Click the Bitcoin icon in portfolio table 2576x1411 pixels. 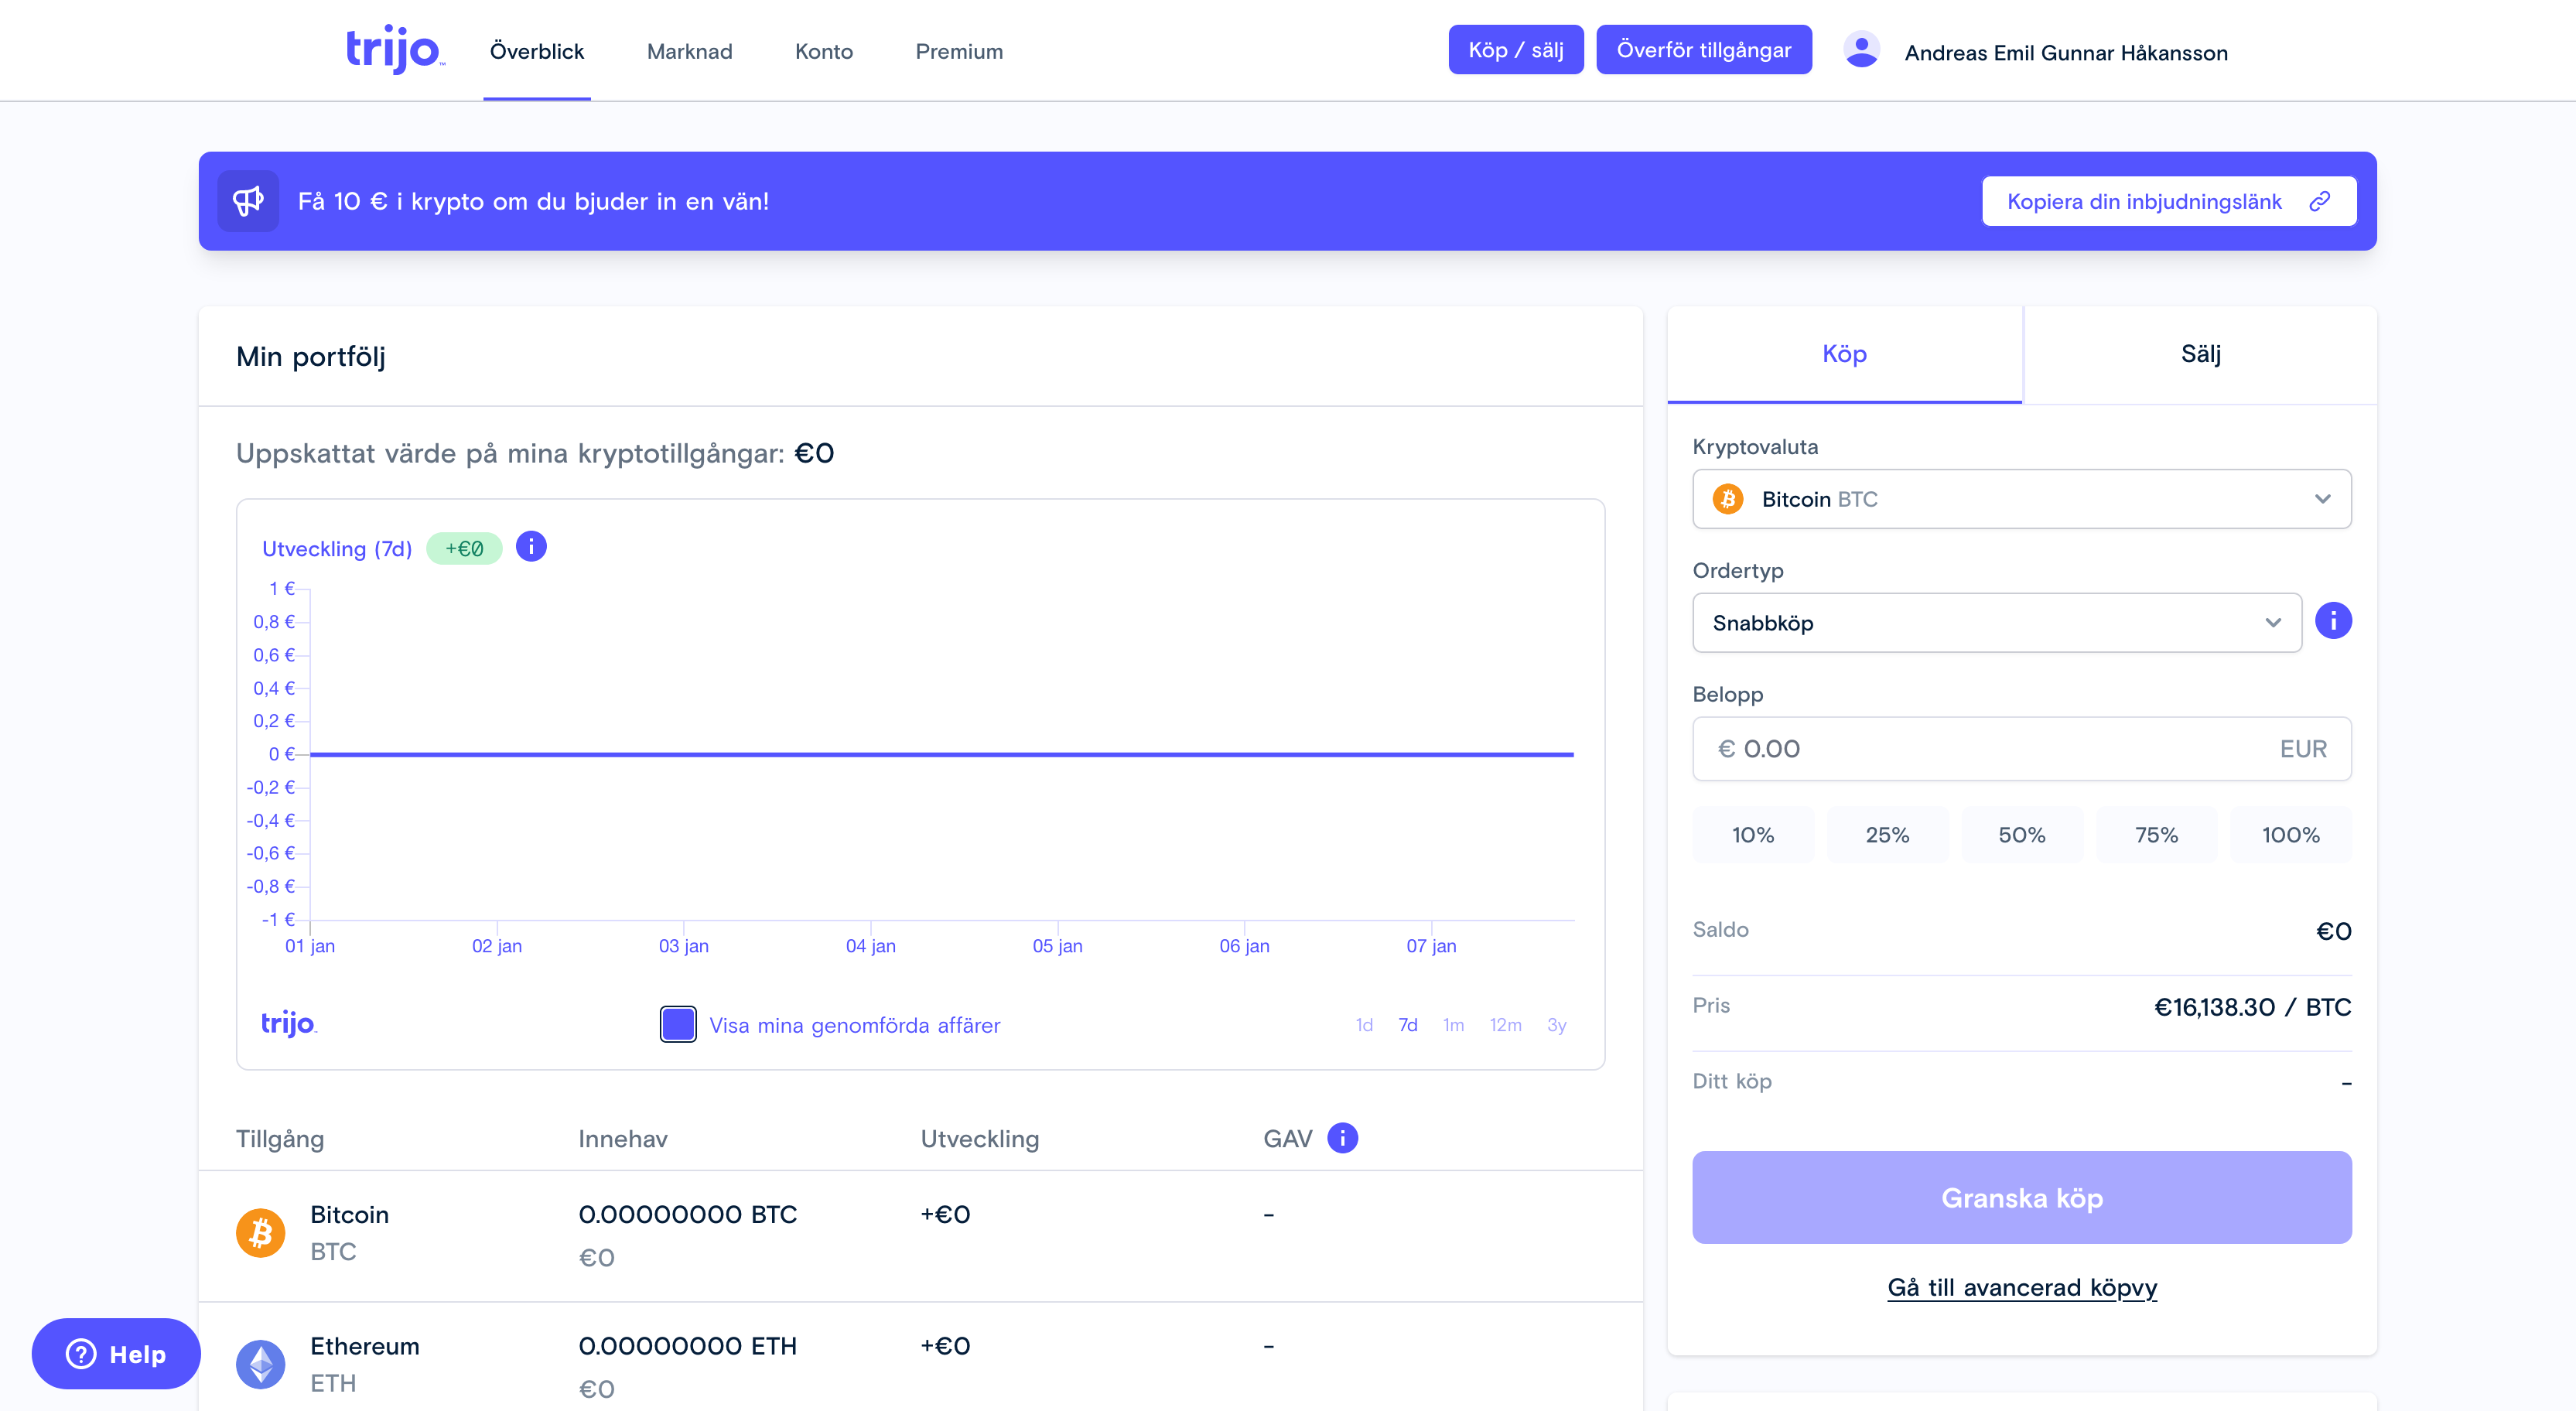pyautogui.click(x=260, y=1232)
